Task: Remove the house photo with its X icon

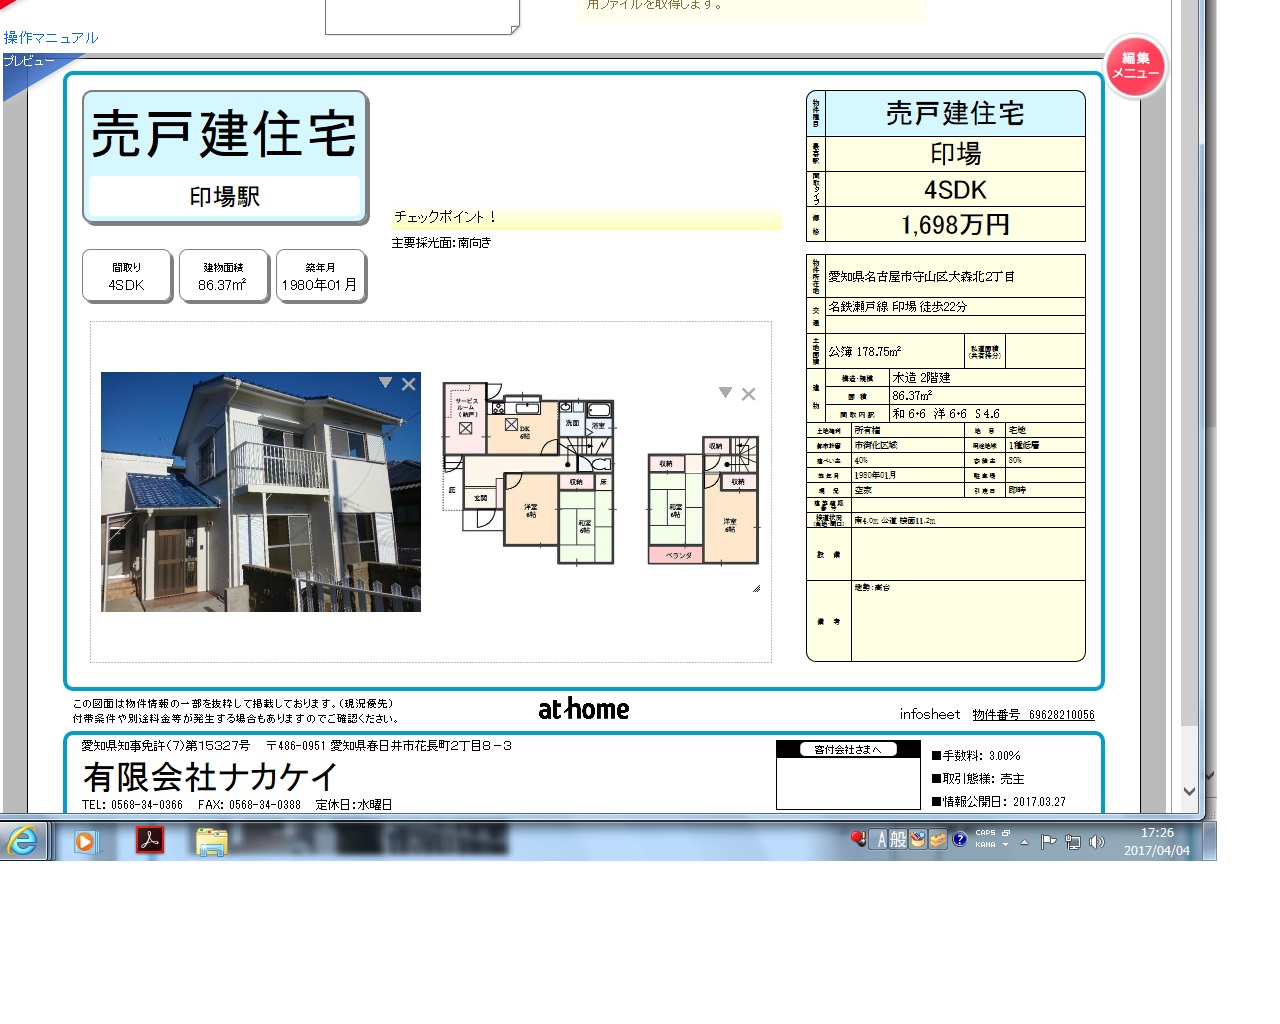Action: pos(408,384)
